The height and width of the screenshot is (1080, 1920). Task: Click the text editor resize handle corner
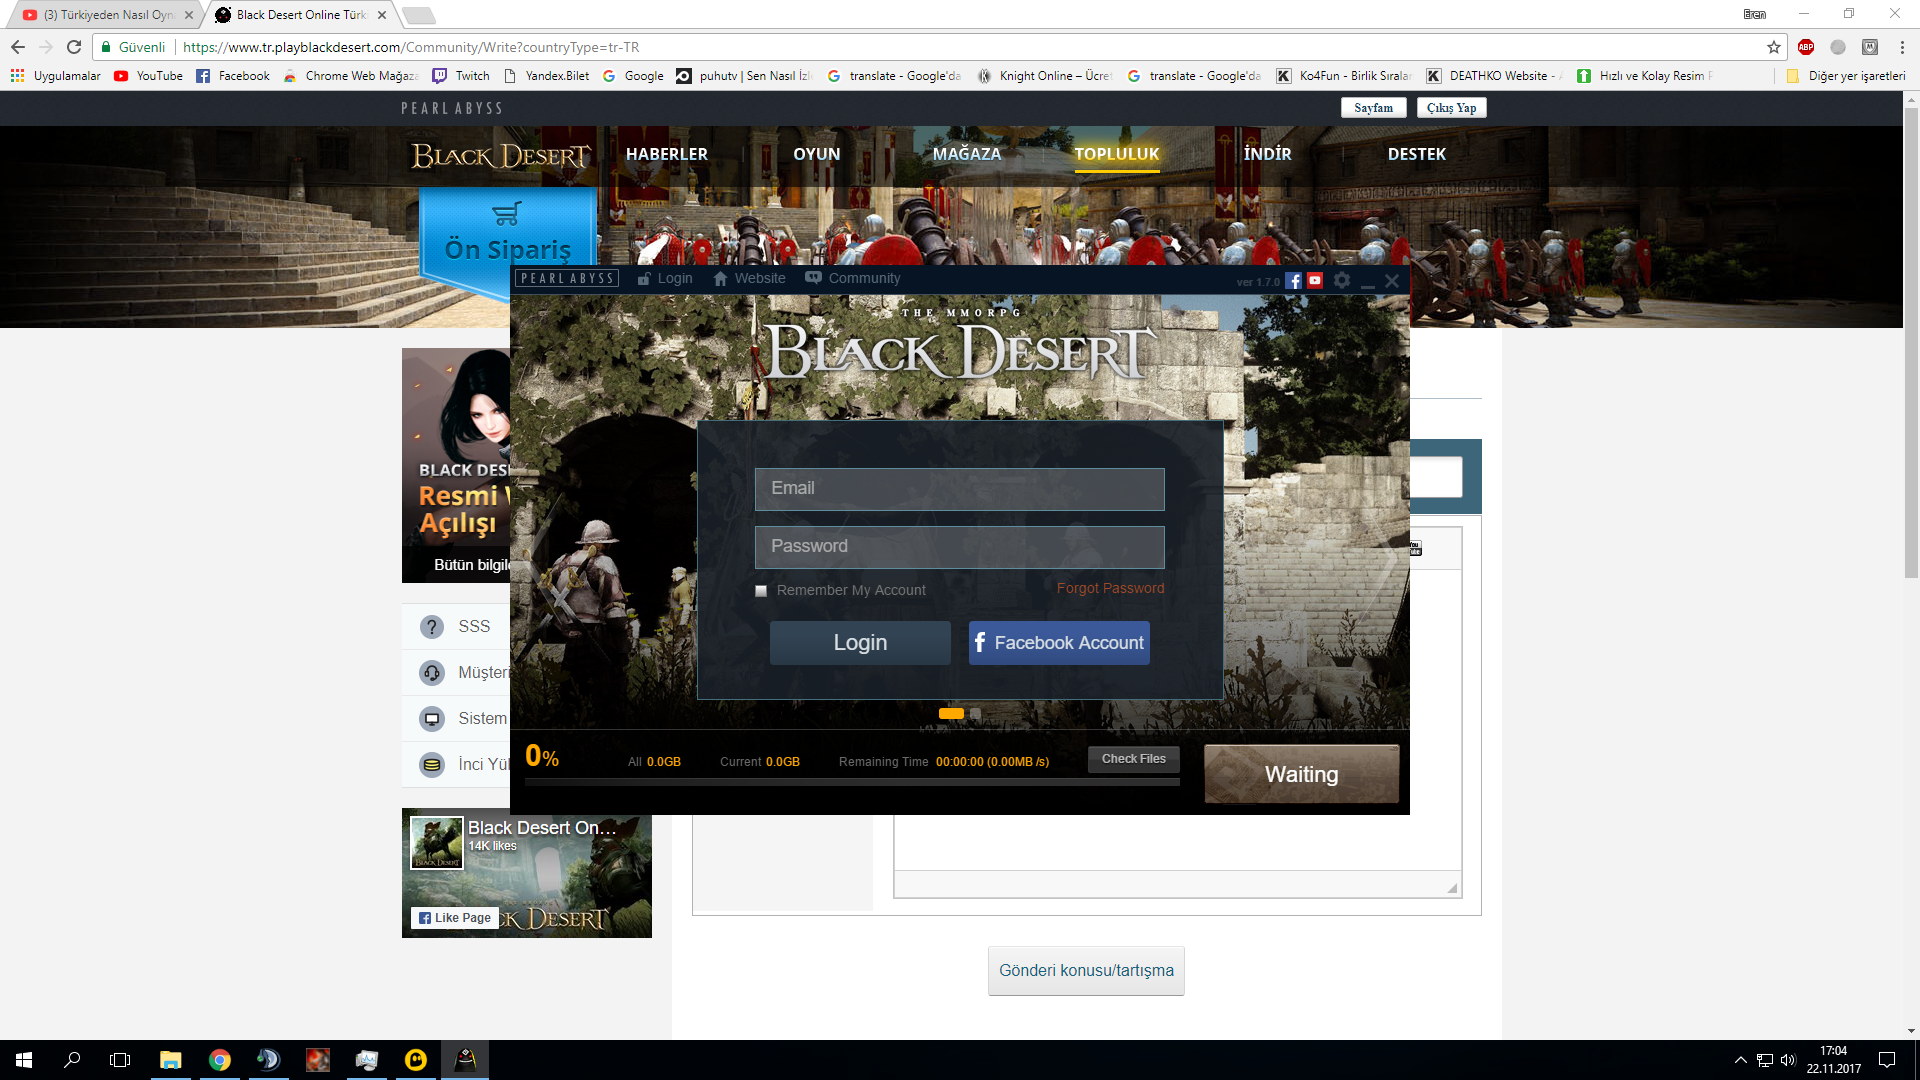pos(1452,888)
